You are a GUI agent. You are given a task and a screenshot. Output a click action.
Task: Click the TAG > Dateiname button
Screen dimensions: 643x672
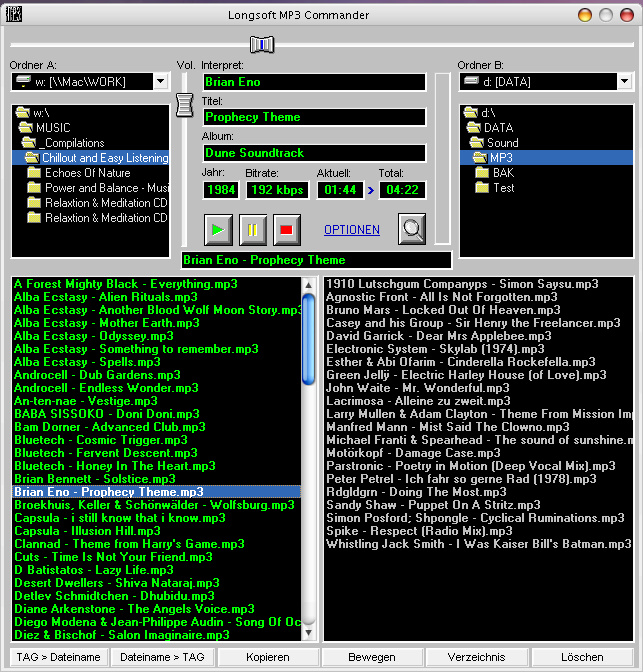click(56, 657)
